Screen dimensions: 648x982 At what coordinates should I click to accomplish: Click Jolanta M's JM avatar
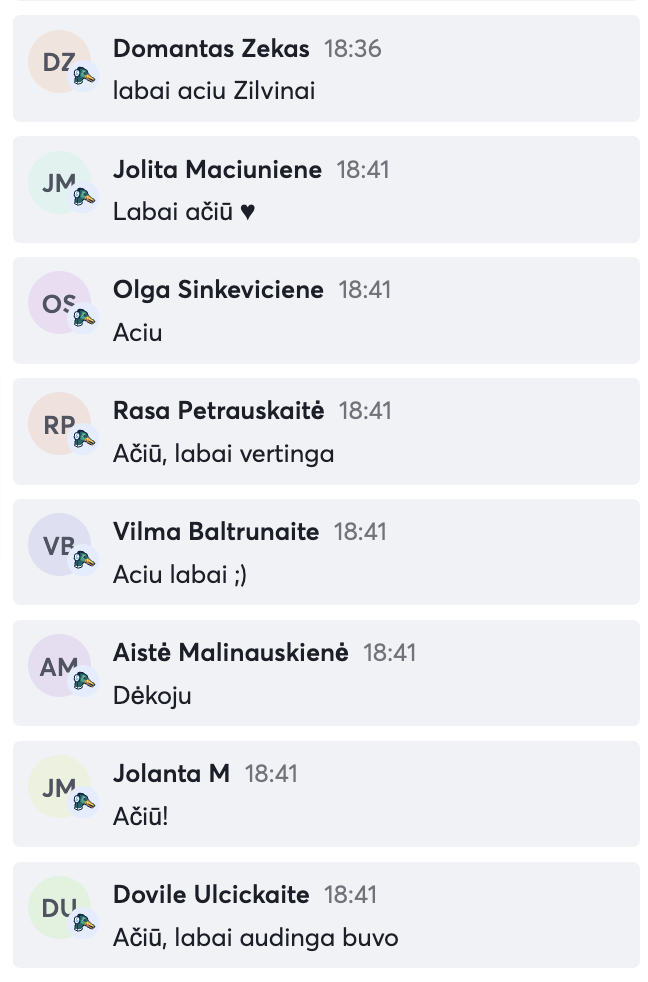[59, 787]
